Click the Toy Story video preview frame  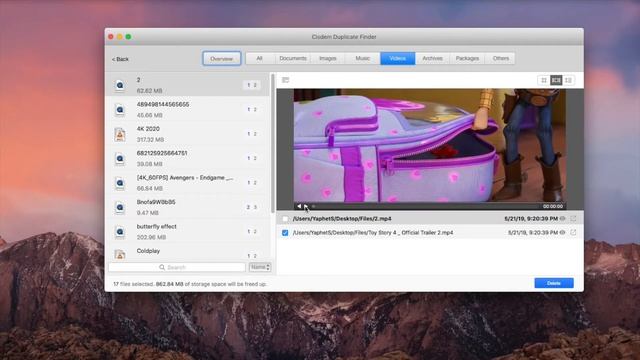click(430, 145)
